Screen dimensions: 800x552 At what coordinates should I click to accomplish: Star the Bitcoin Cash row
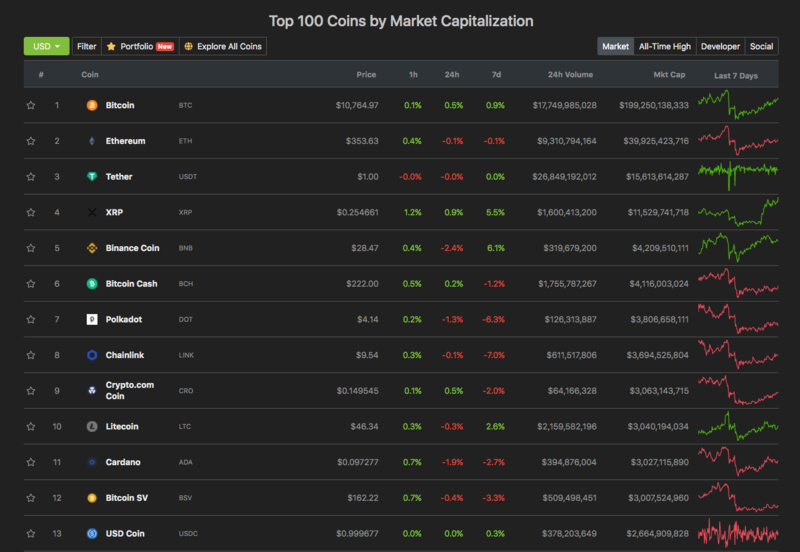pos(31,284)
